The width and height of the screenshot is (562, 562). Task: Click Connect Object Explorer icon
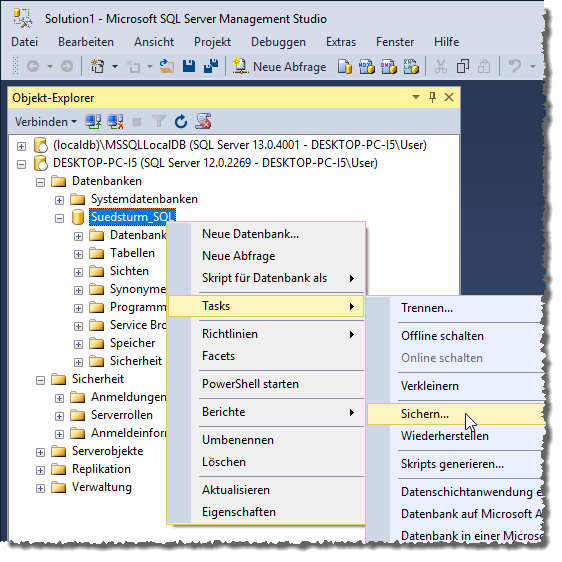point(93,122)
